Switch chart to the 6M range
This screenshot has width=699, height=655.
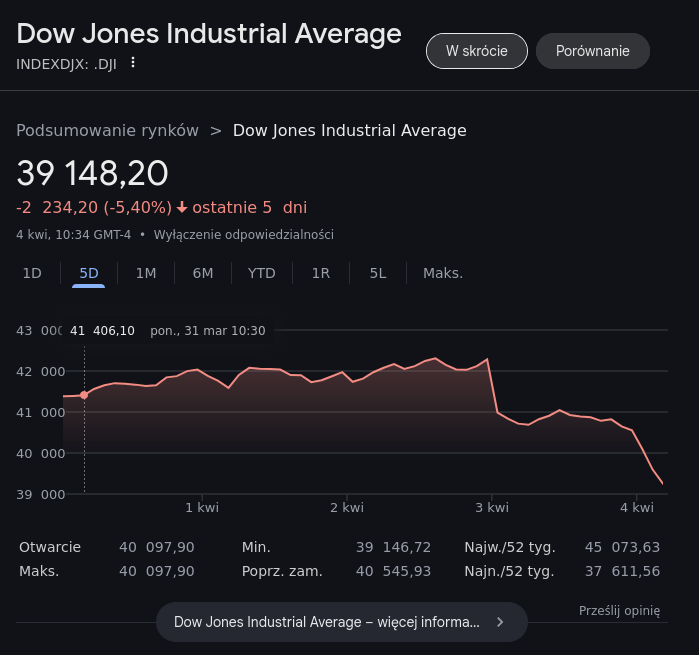tap(203, 273)
